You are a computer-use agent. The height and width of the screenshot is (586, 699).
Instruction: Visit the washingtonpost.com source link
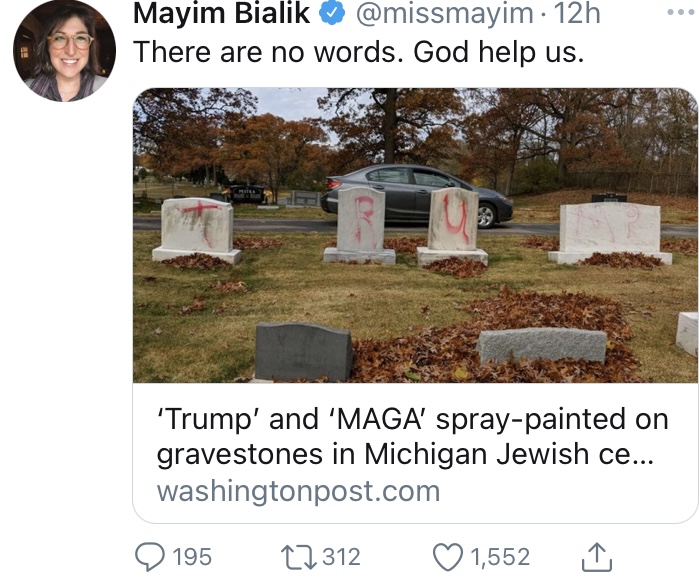[x=298, y=491]
